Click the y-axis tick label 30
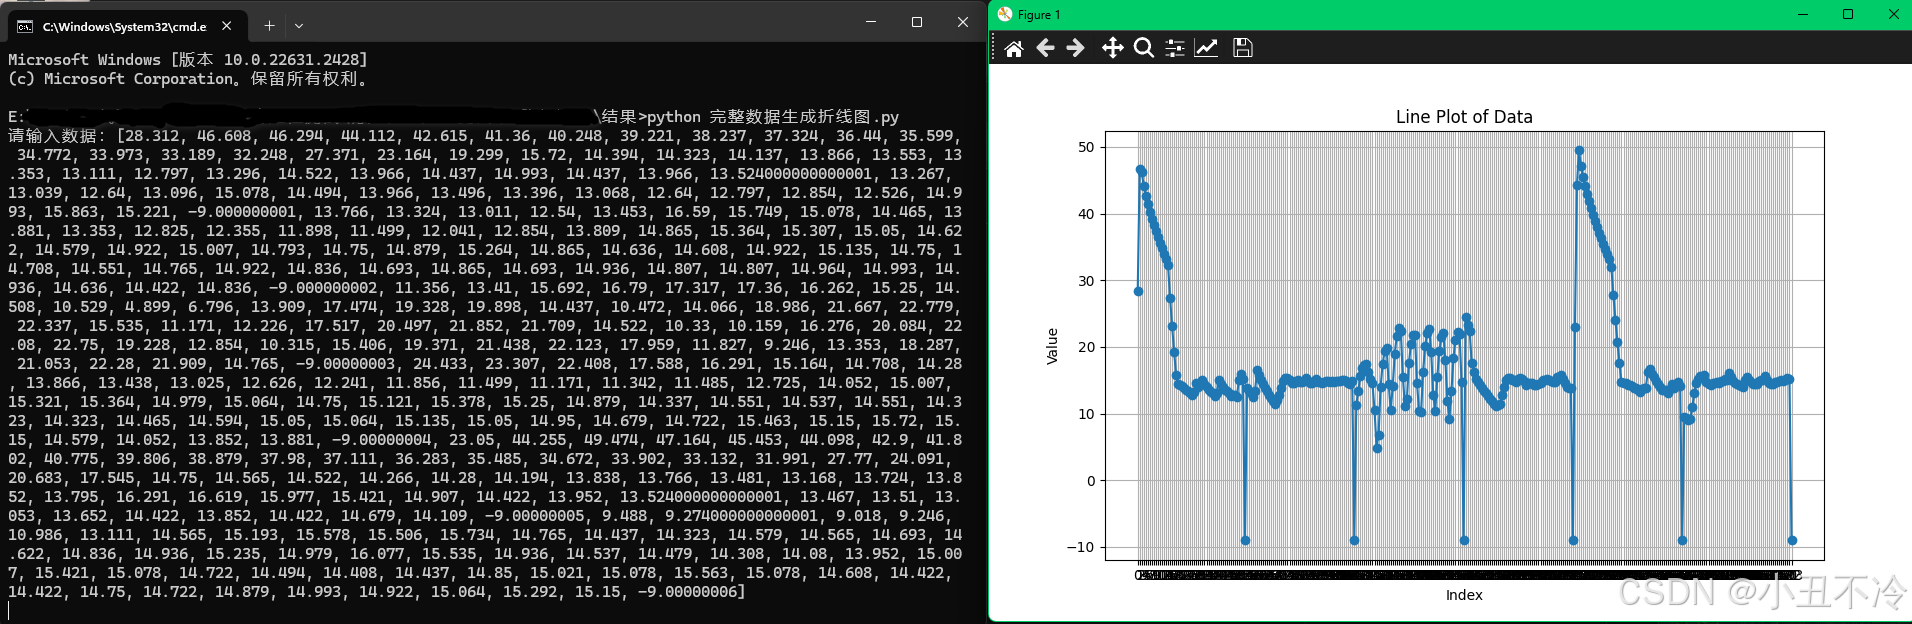This screenshot has width=1912, height=624. point(1086,281)
